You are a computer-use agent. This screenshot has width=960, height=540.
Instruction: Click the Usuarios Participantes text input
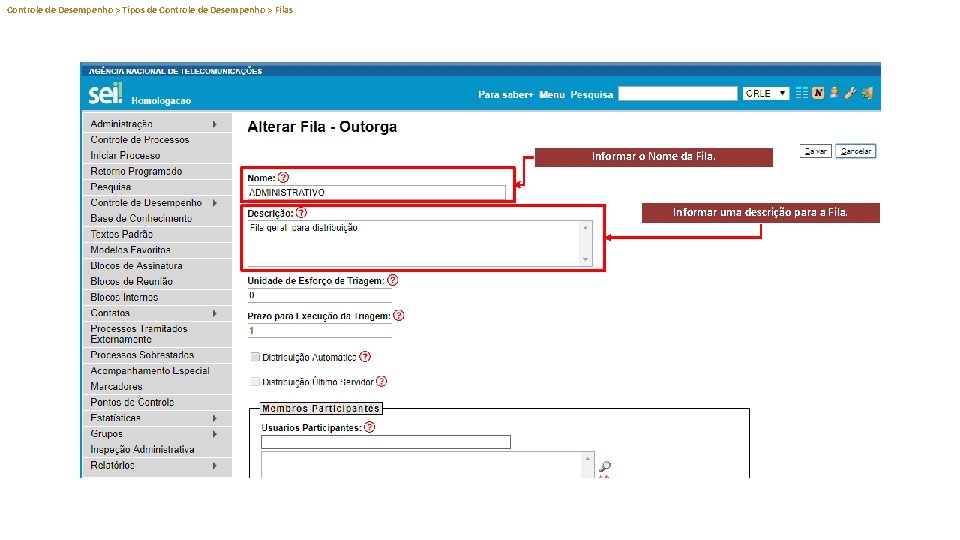pos(386,442)
